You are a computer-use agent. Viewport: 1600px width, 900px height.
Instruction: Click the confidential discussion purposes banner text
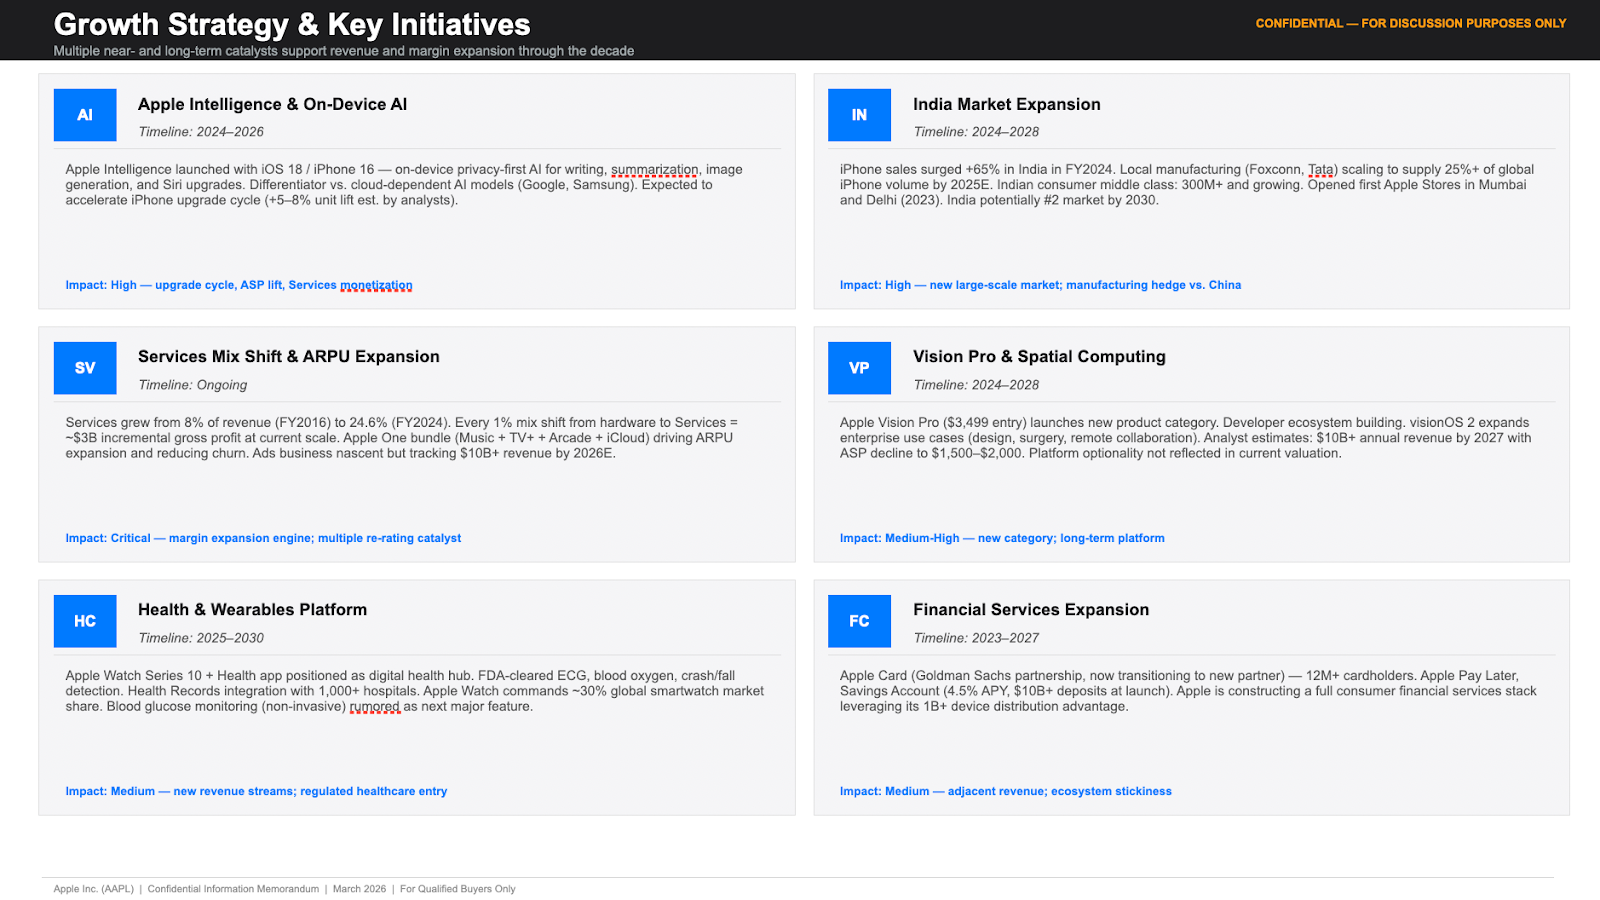(1410, 23)
